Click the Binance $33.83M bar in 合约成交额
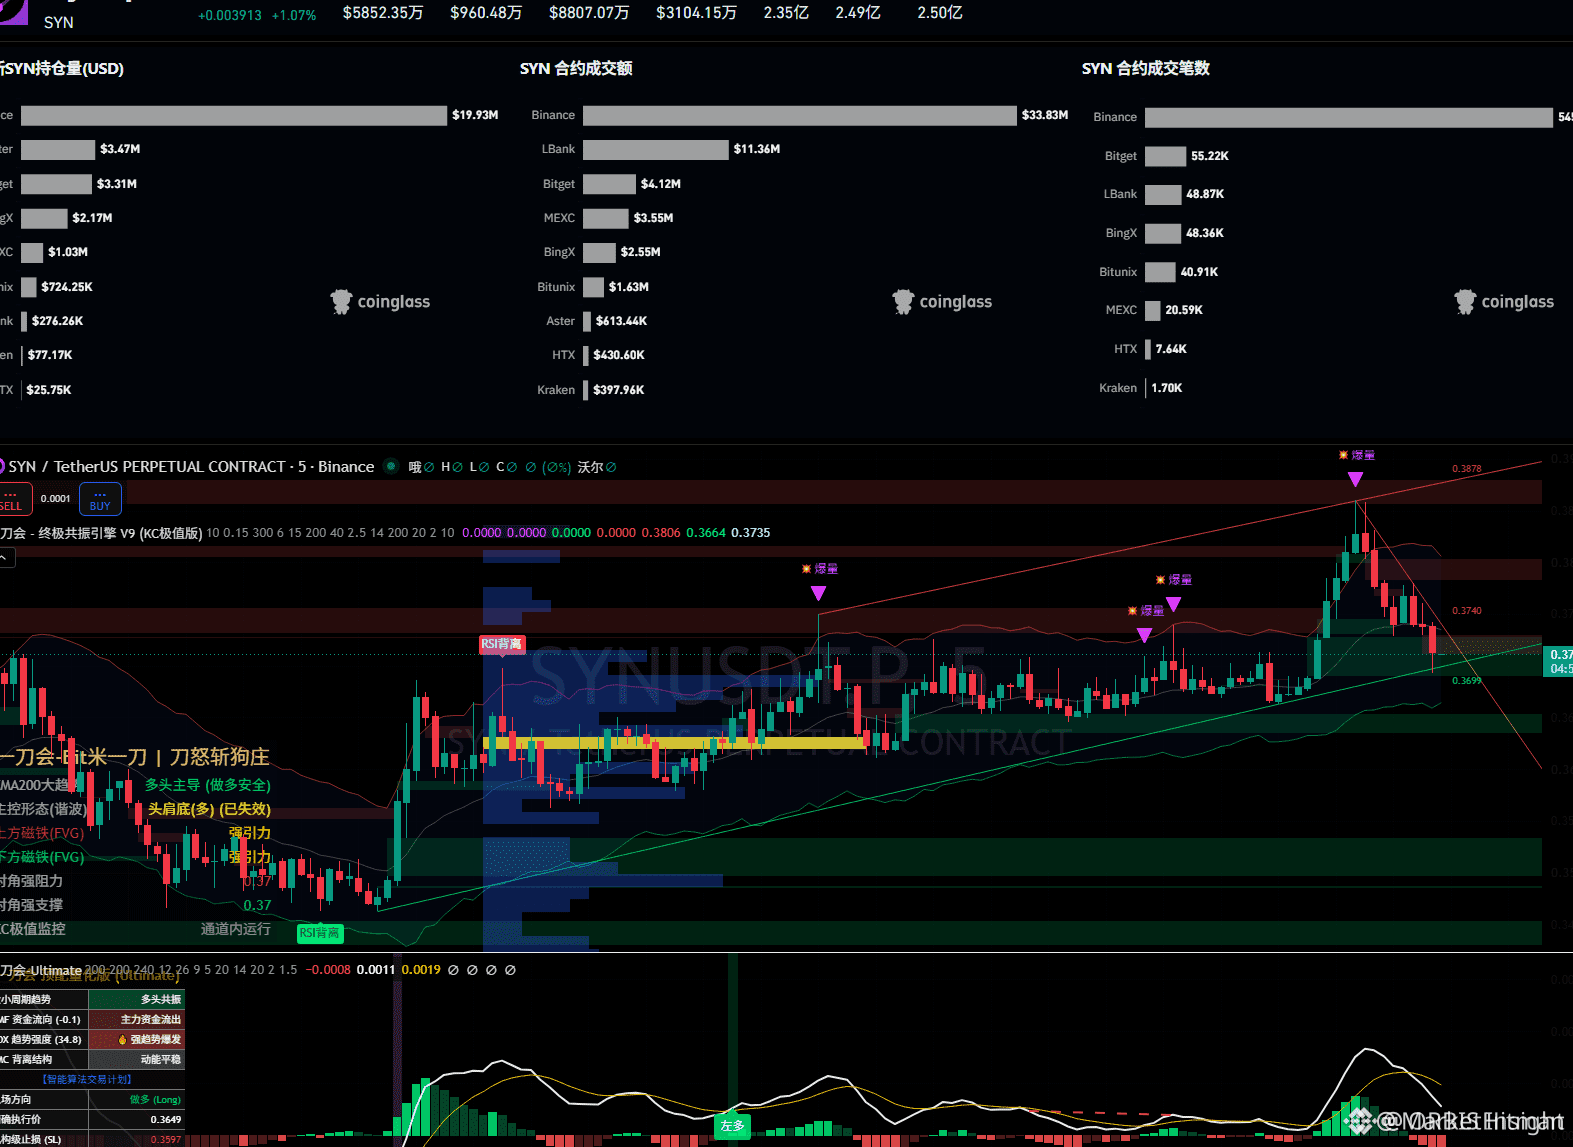Screen dimensions: 1573x1147 (800, 116)
